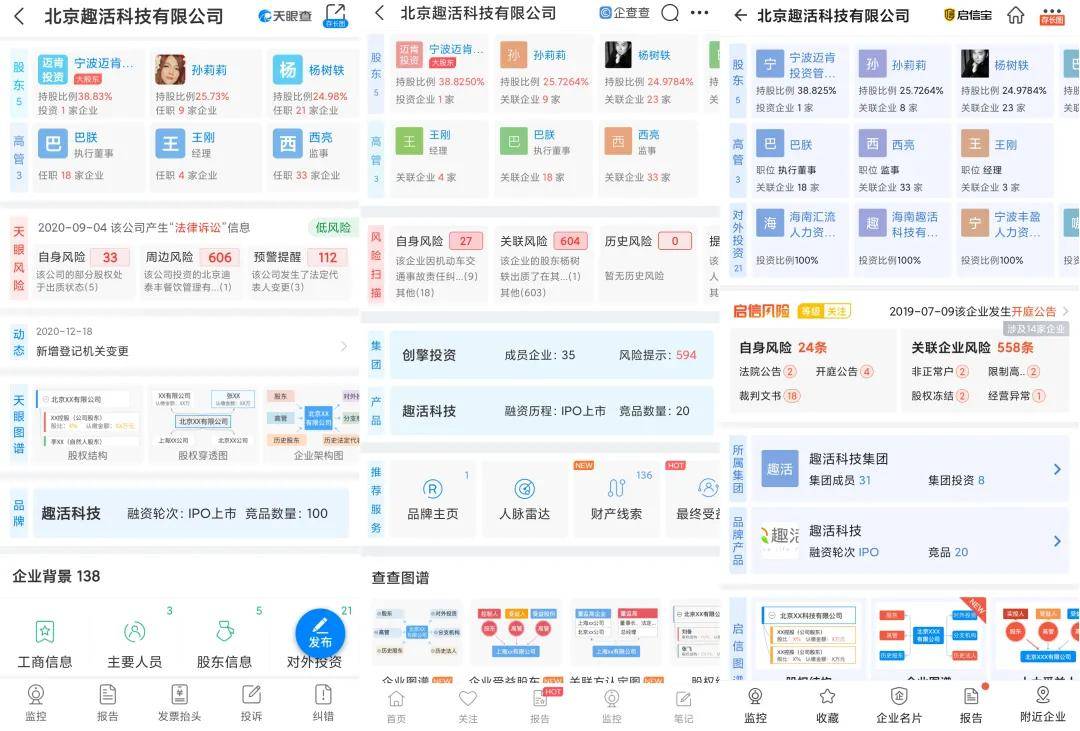Tap 周边风险 606 in 天眼查
1080x731 pixels.
point(192,271)
